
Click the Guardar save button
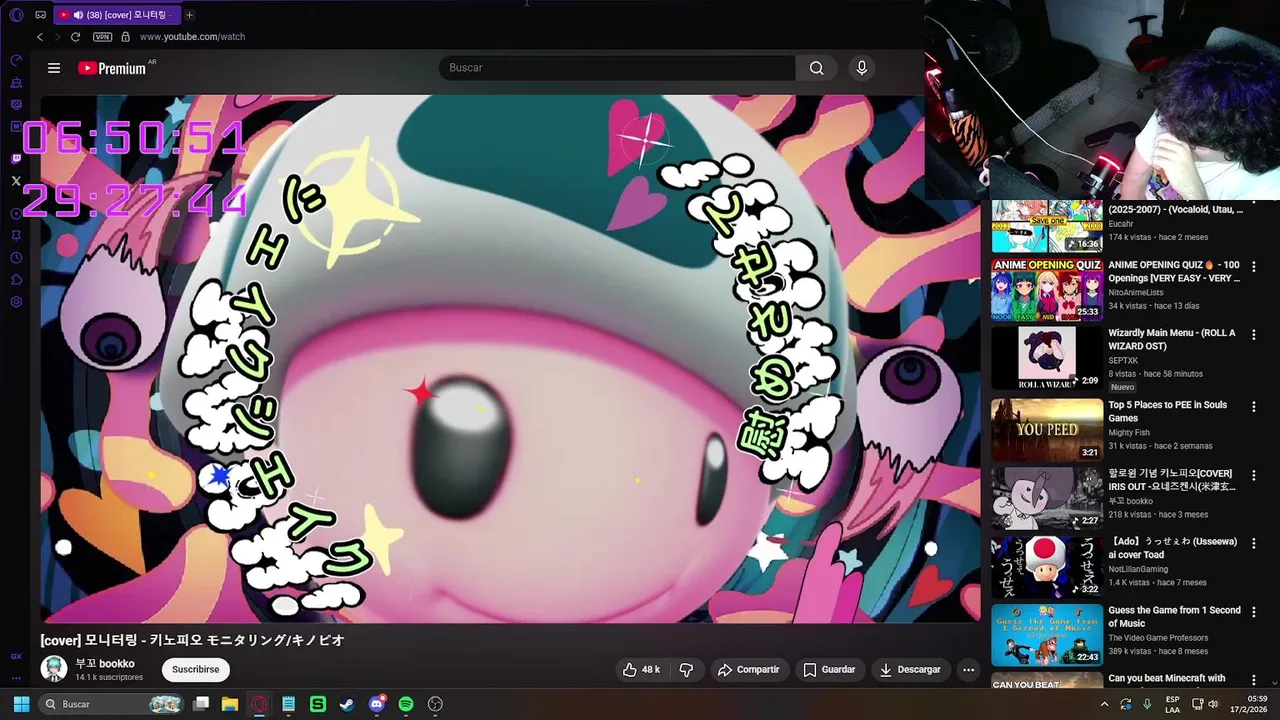tap(829, 669)
